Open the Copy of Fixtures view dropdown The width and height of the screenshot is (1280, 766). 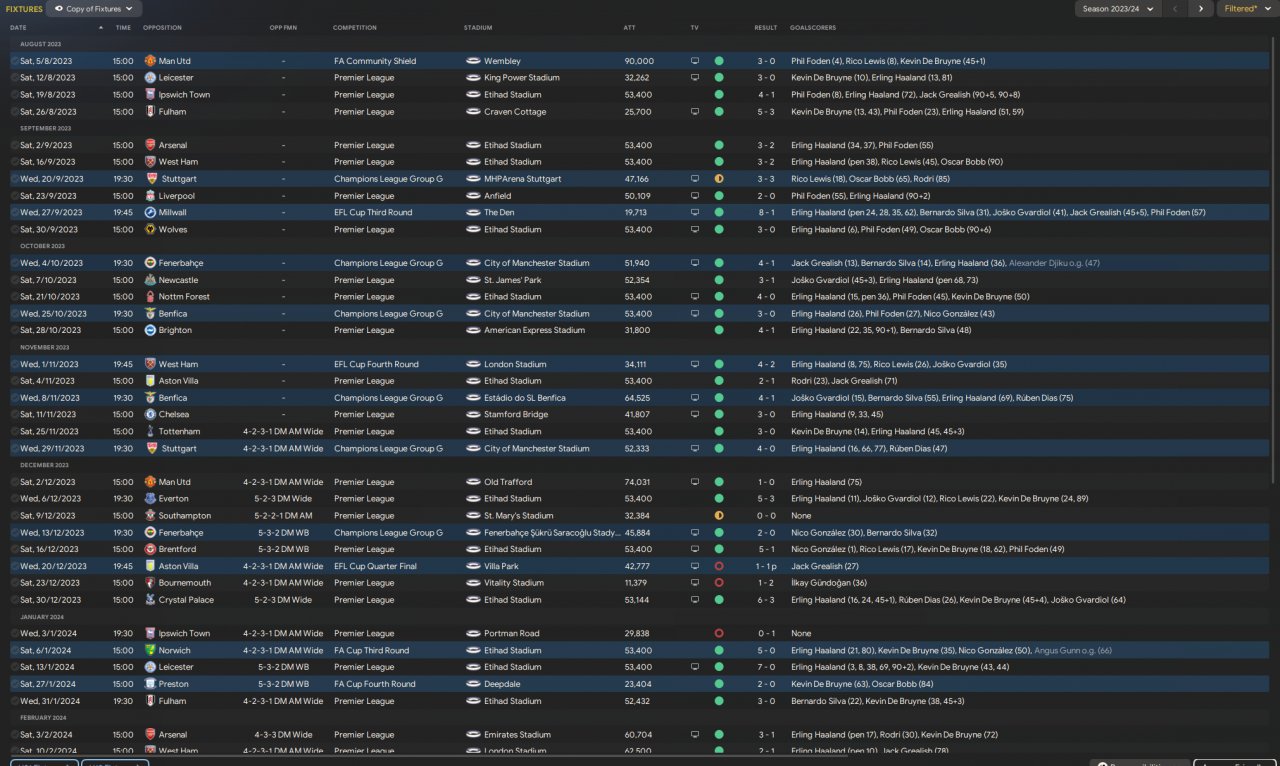tap(94, 9)
